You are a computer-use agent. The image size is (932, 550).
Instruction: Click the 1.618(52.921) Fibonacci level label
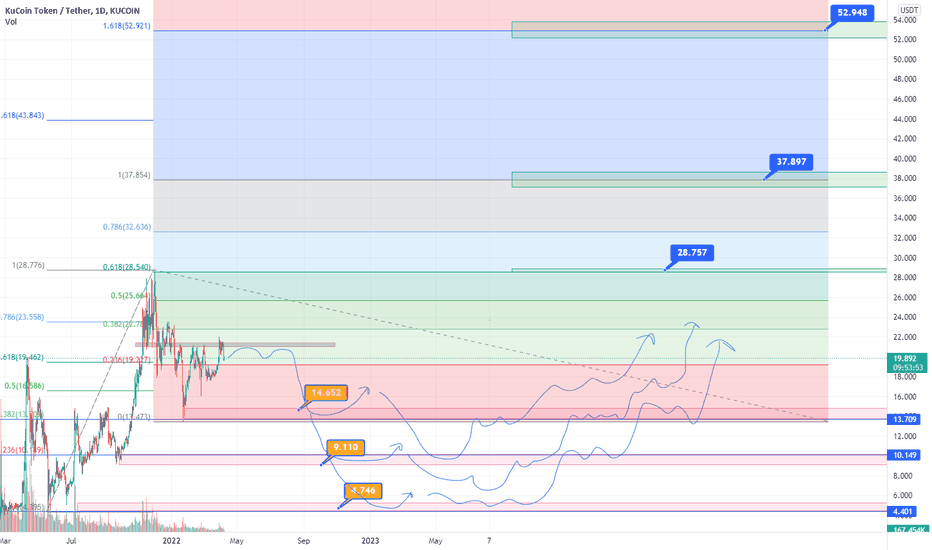pyautogui.click(x=127, y=26)
